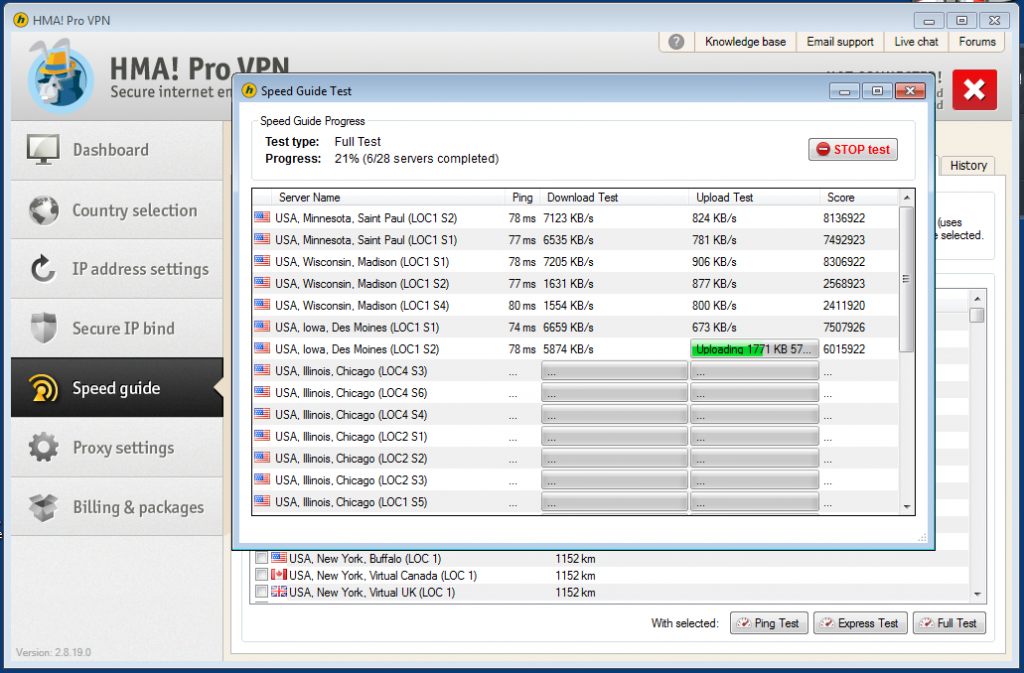Click the test results scroll-down arrow
This screenshot has height=673, width=1024.
point(906,507)
